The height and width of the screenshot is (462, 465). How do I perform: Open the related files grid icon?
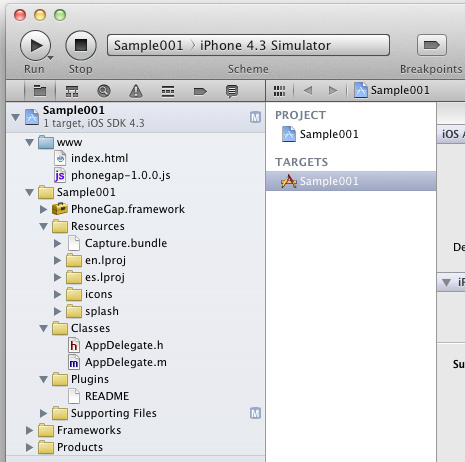[279, 91]
